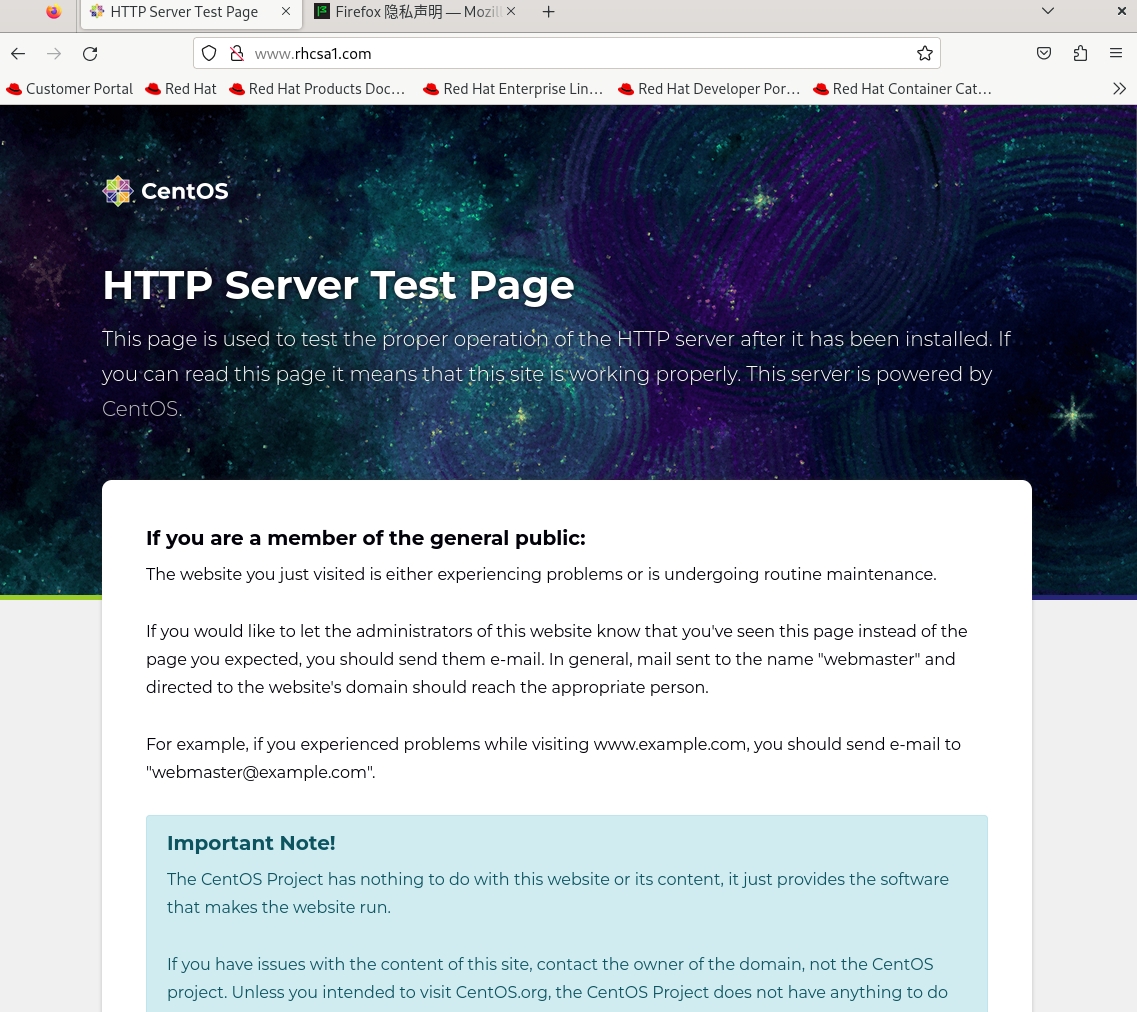This screenshot has height=1012, width=1137.
Task: Go back to the previous page
Action: (x=18, y=54)
